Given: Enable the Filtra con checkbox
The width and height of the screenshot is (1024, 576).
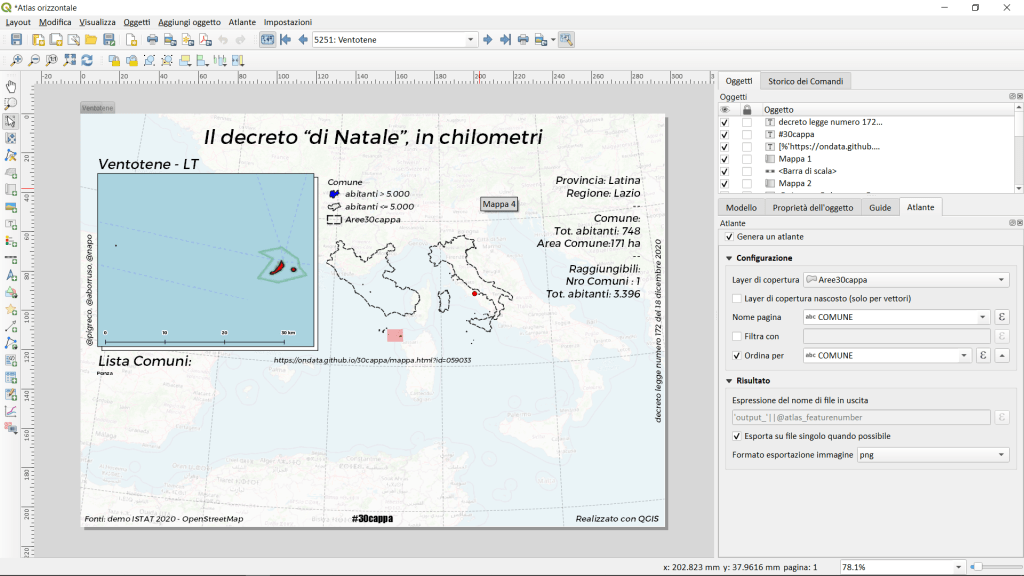Looking at the screenshot, I should [737, 336].
